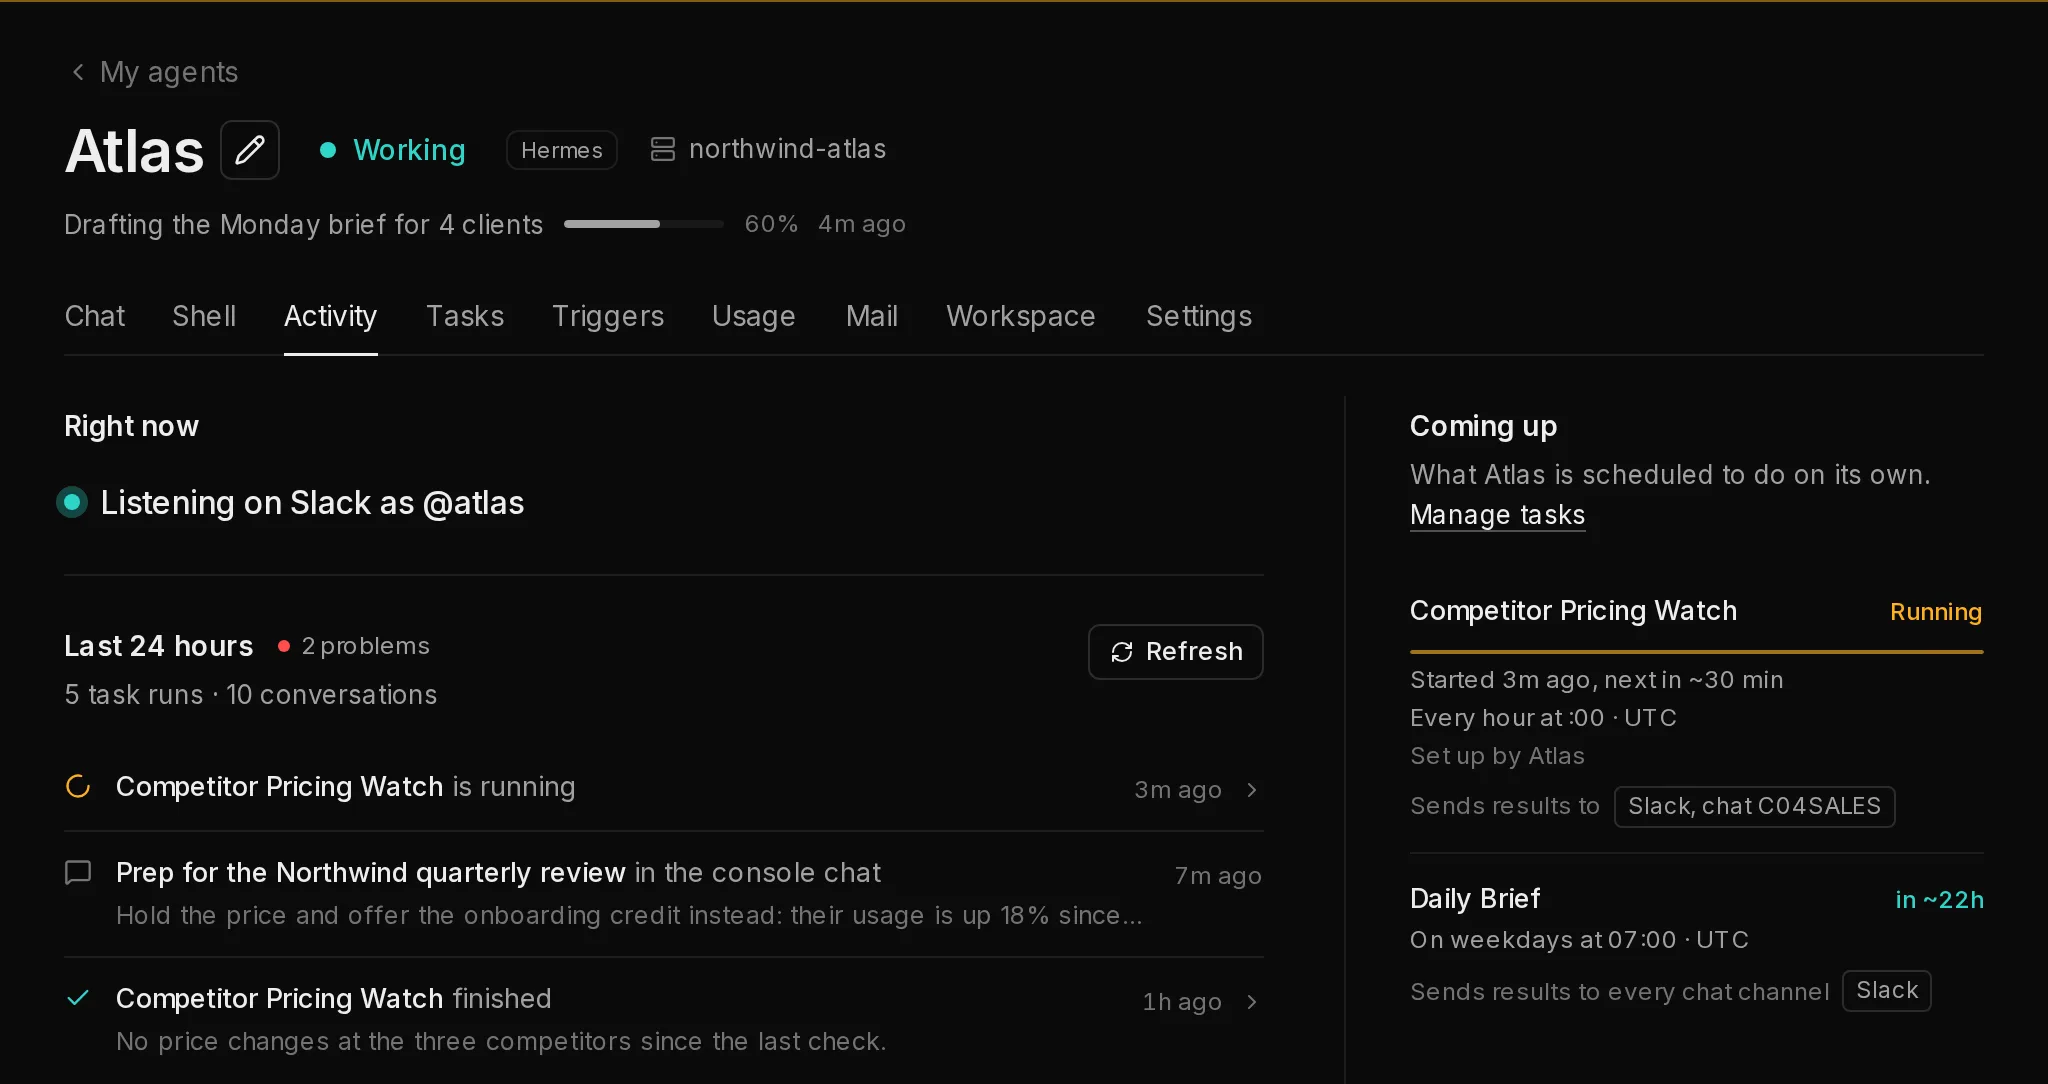Click the back chevron beside My agents

(x=78, y=72)
